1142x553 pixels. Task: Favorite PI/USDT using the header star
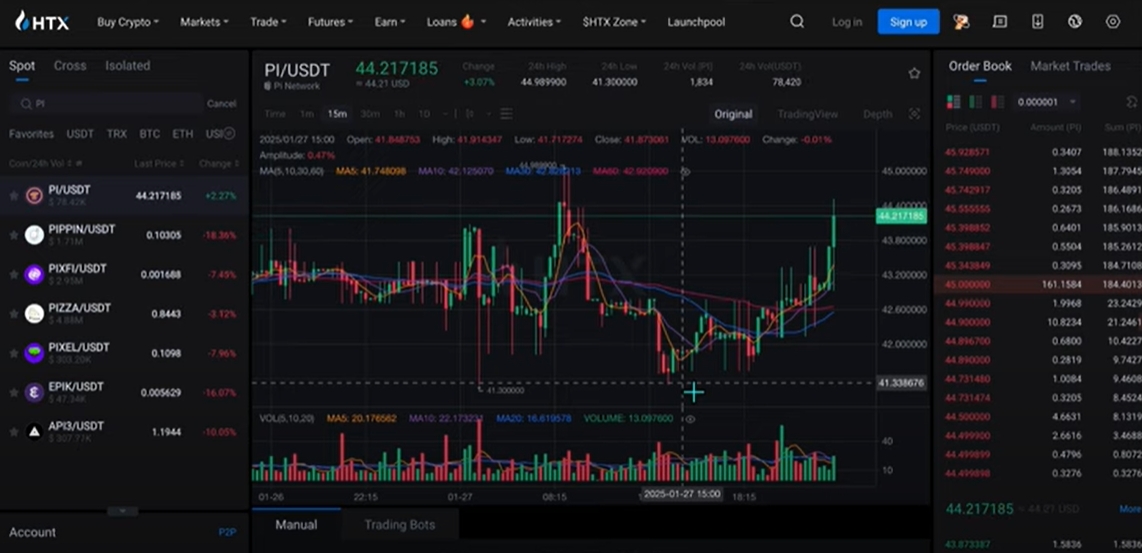click(x=914, y=74)
